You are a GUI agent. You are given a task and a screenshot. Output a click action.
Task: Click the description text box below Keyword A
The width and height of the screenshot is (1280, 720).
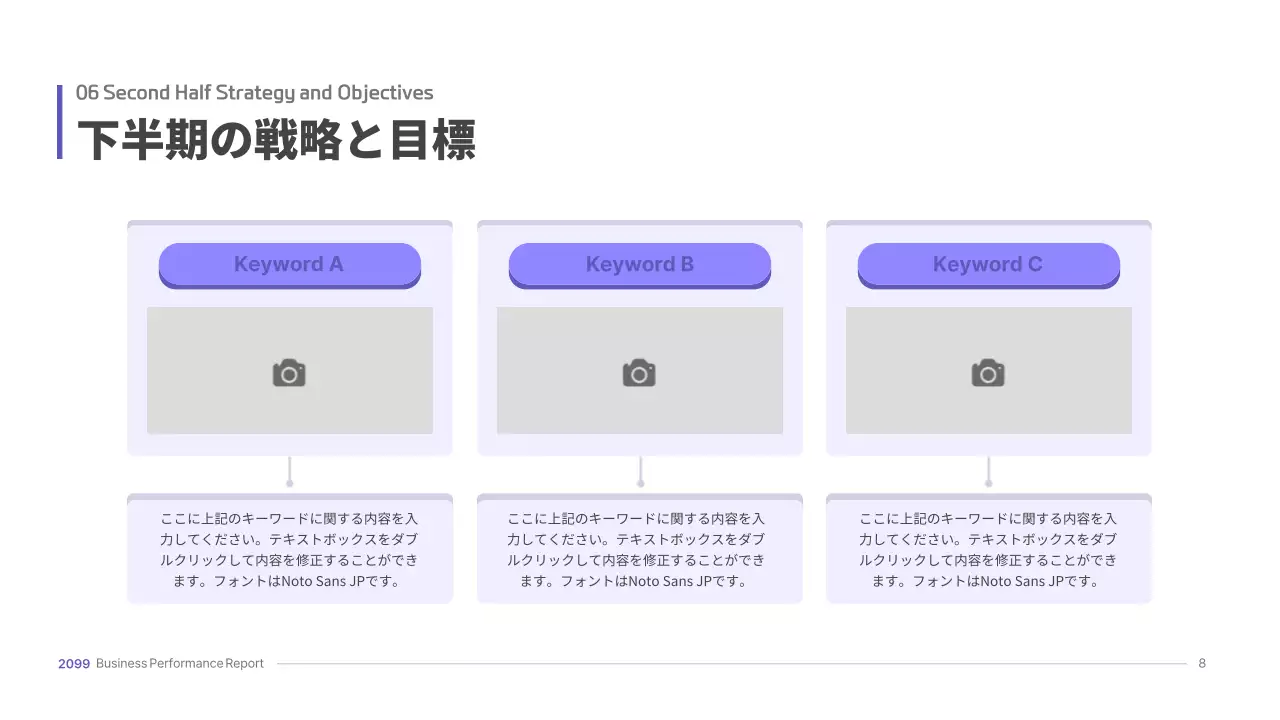click(x=289, y=550)
